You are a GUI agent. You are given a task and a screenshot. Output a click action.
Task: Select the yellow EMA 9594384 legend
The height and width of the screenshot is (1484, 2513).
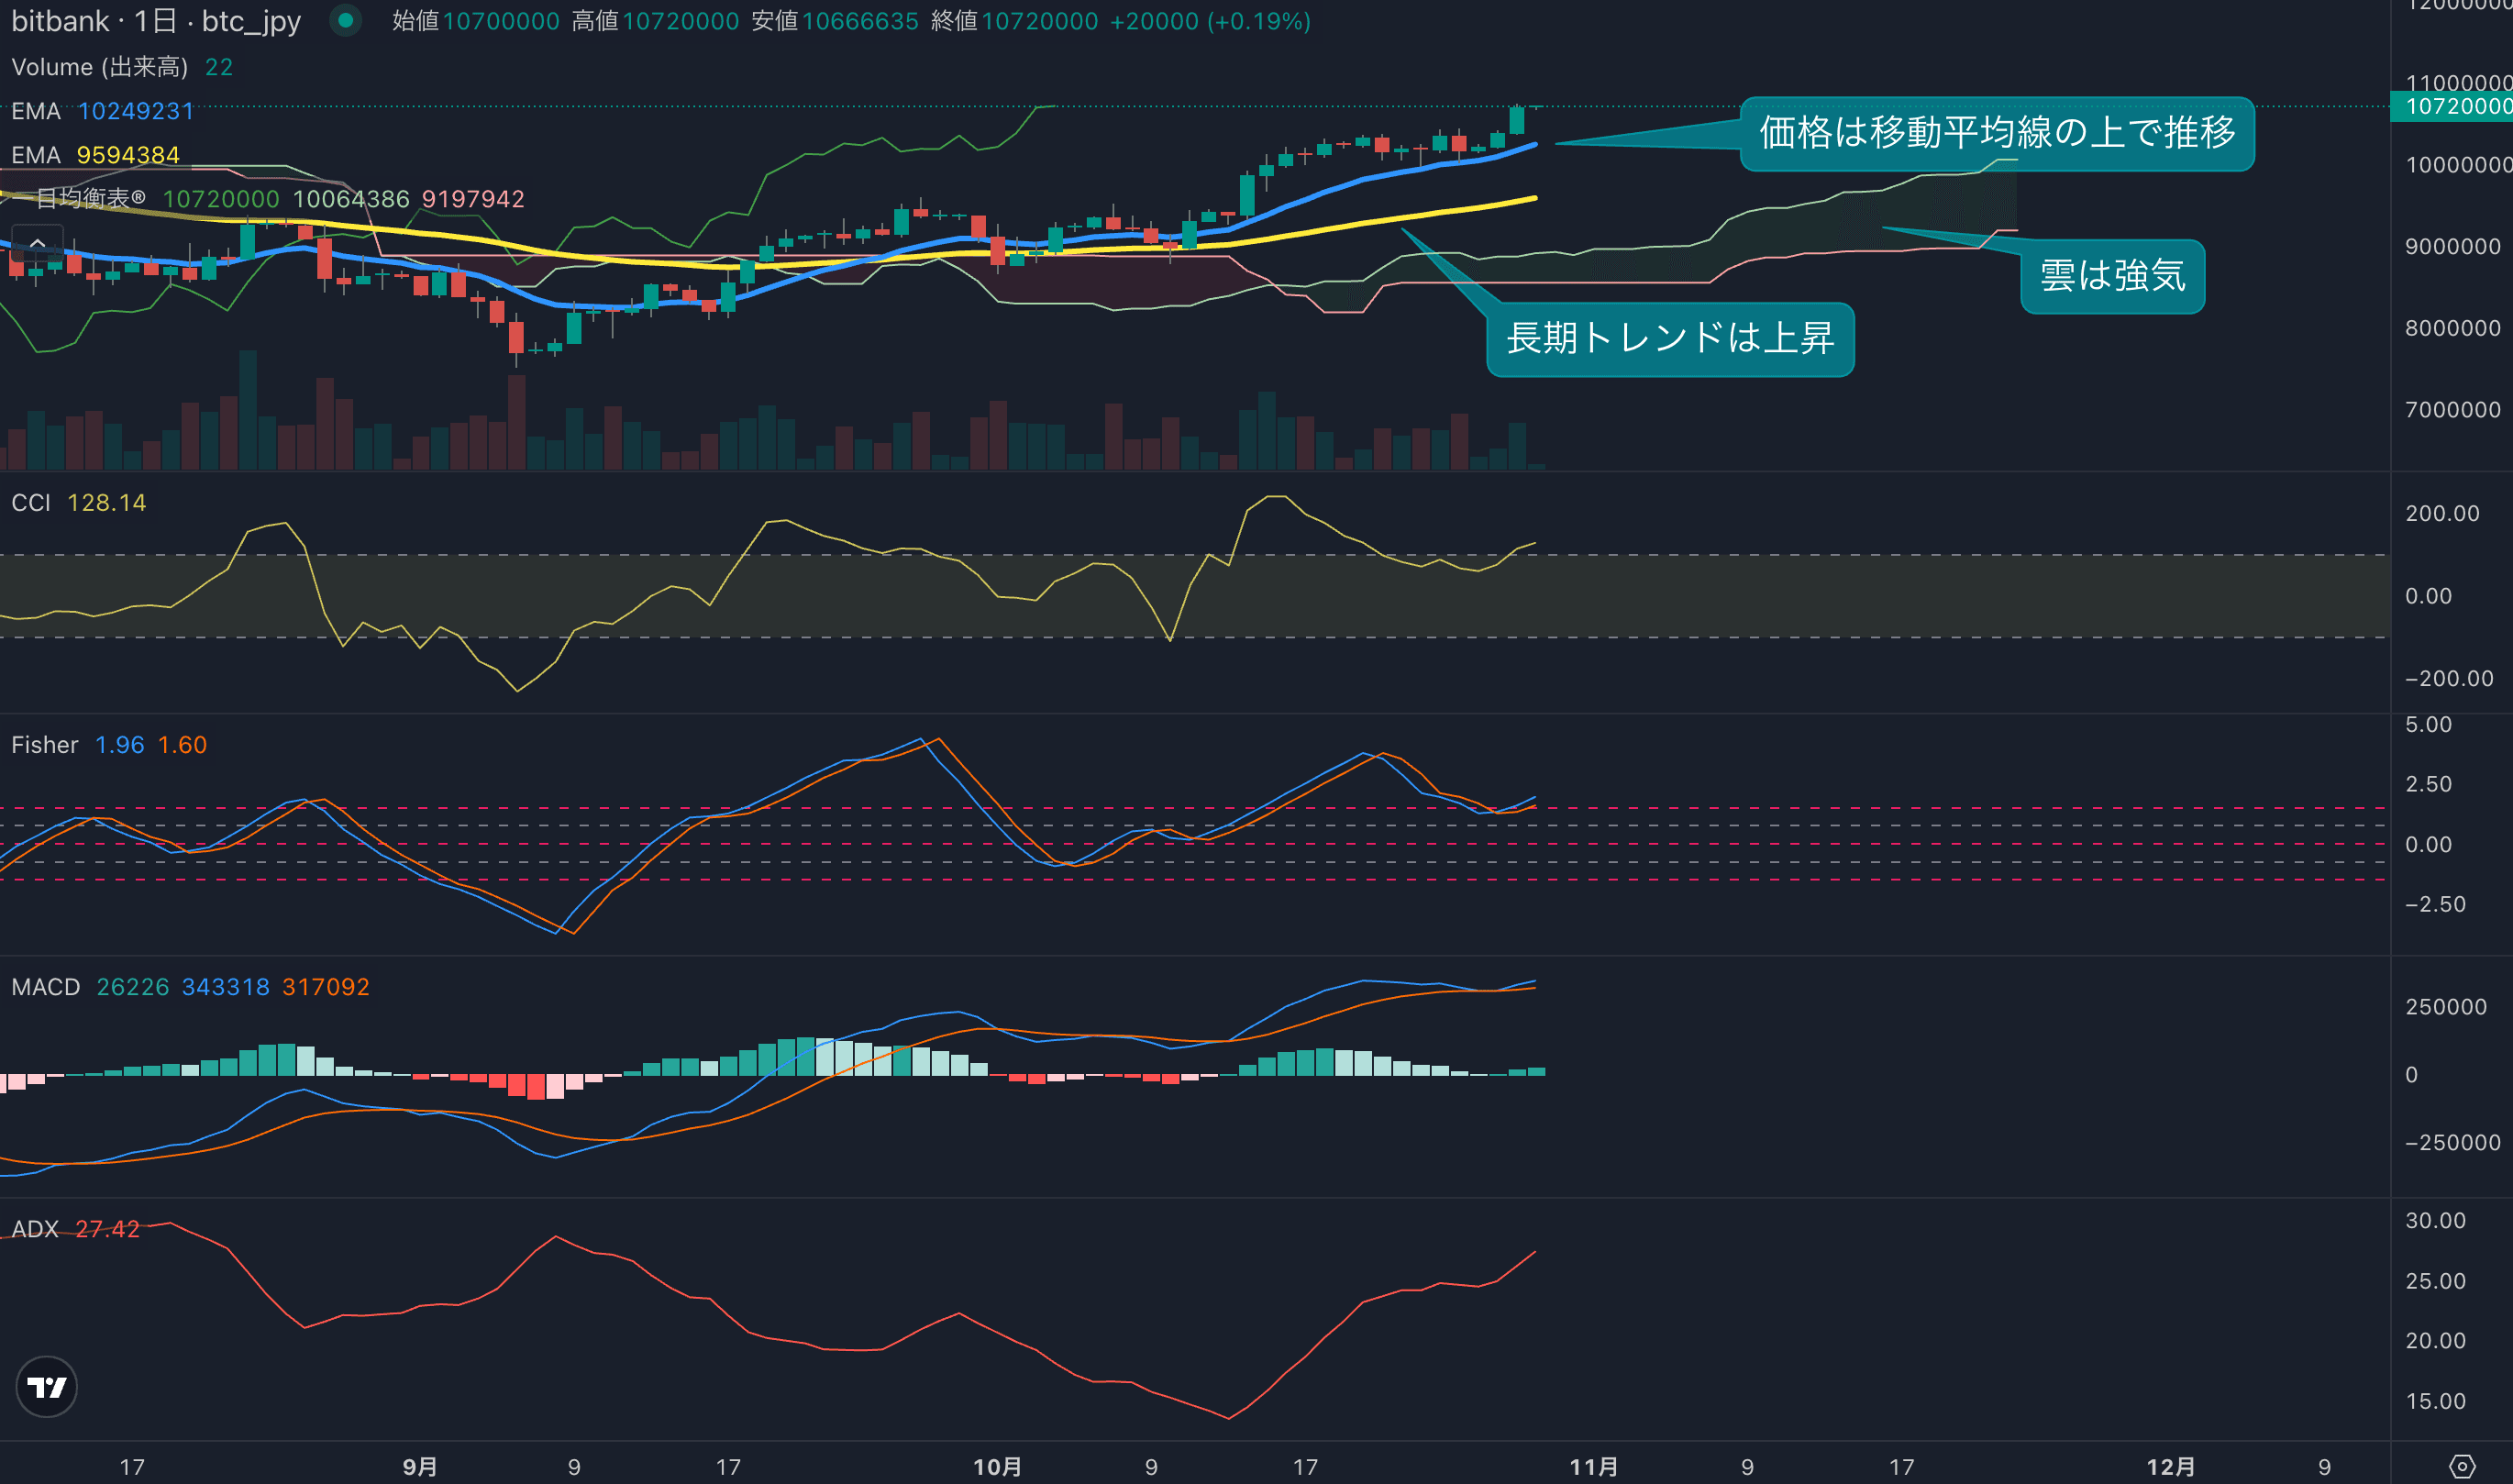[96, 155]
